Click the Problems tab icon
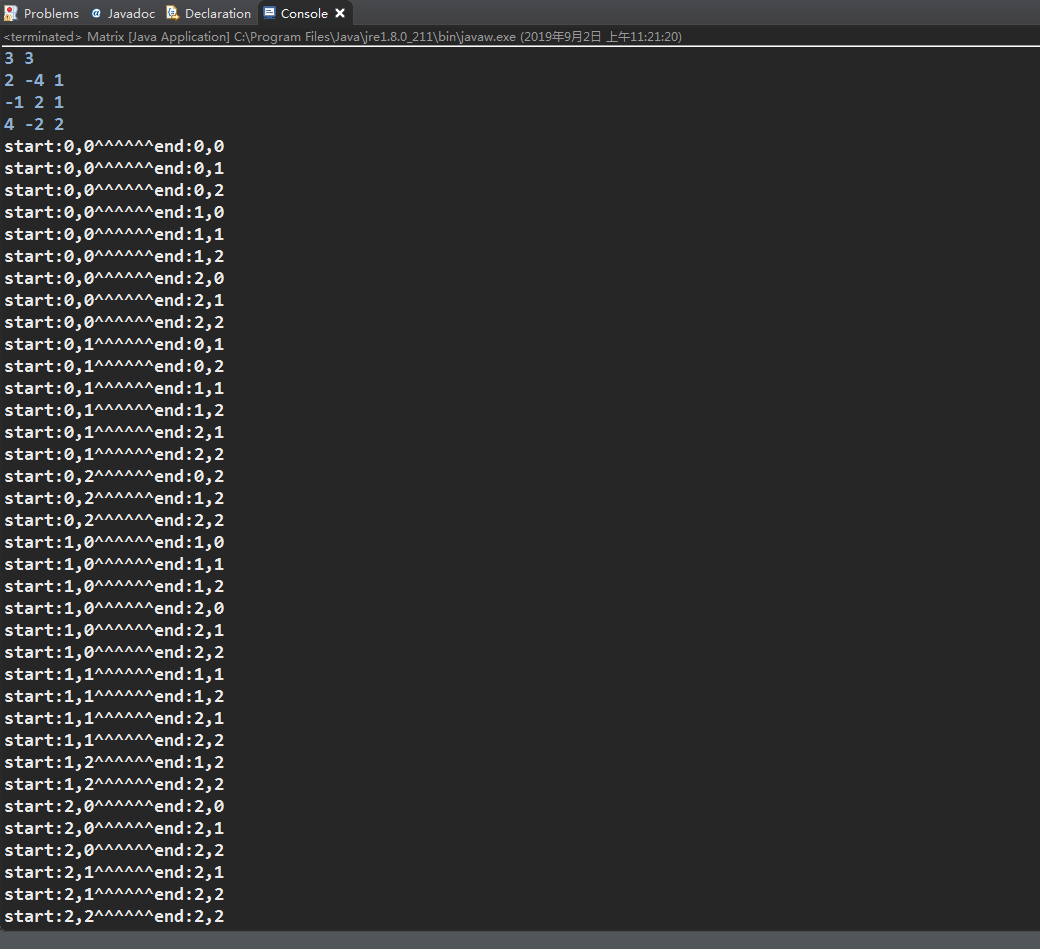 [11, 13]
